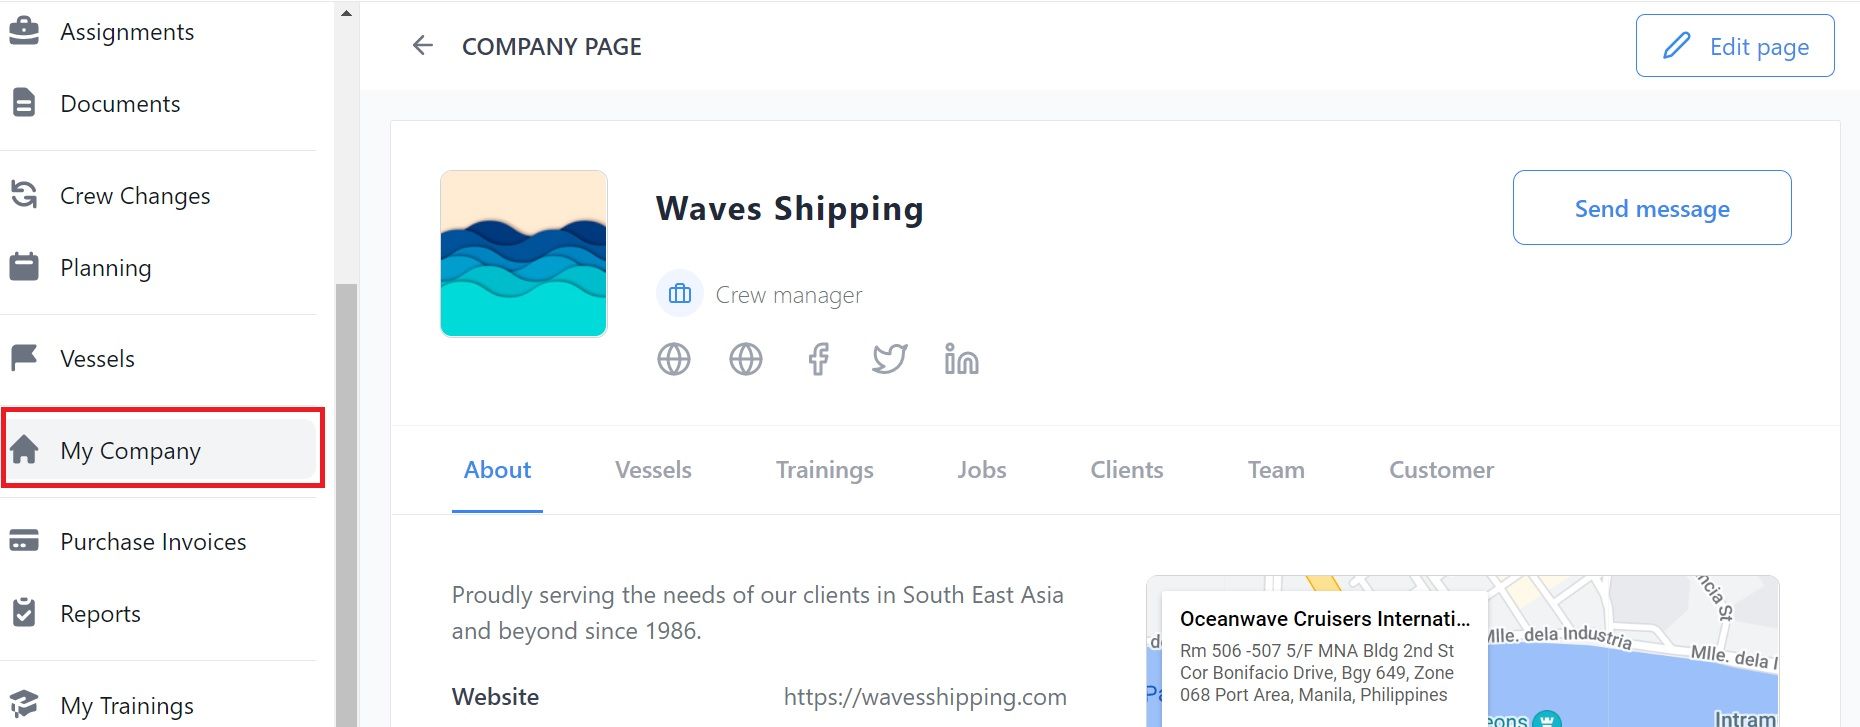Click the second globe website icon
The image size is (1860, 727).
[x=746, y=358]
